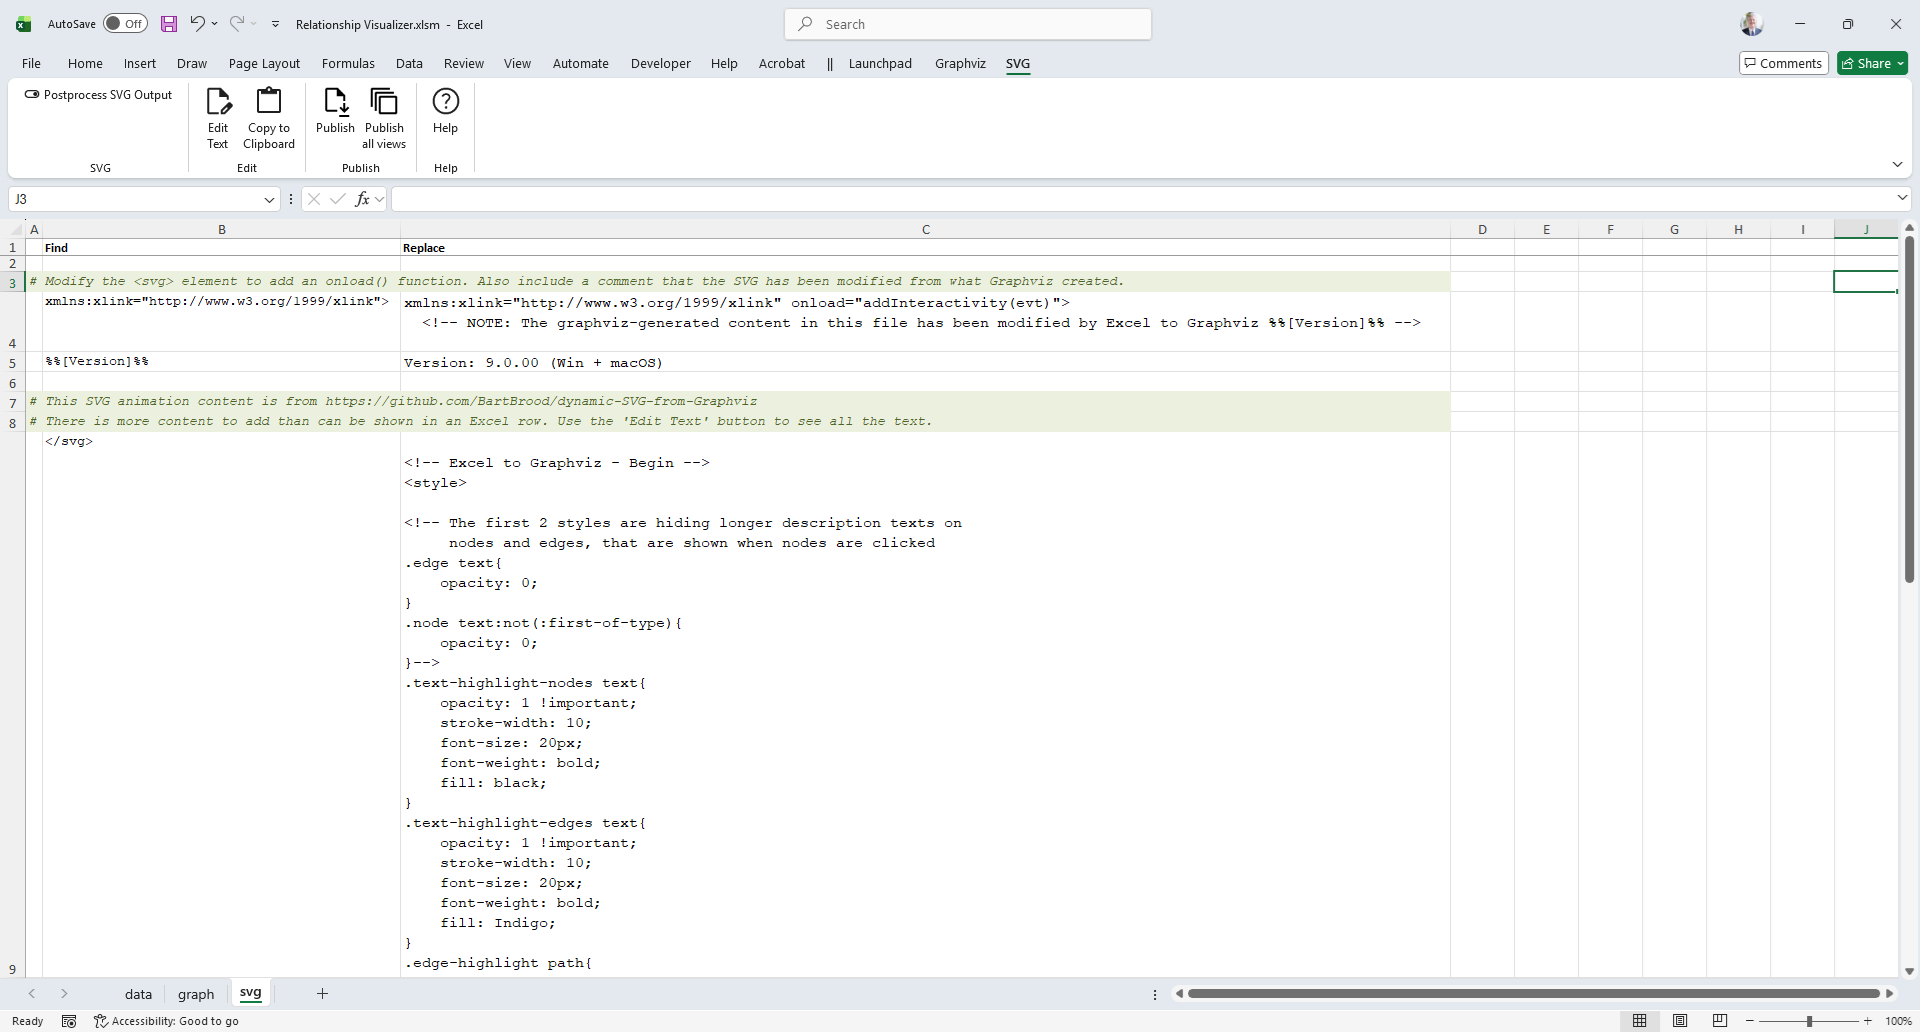Viewport: 1920px width, 1032px height.
Task: Toggle the AutoSave switch
Action: 125,24
